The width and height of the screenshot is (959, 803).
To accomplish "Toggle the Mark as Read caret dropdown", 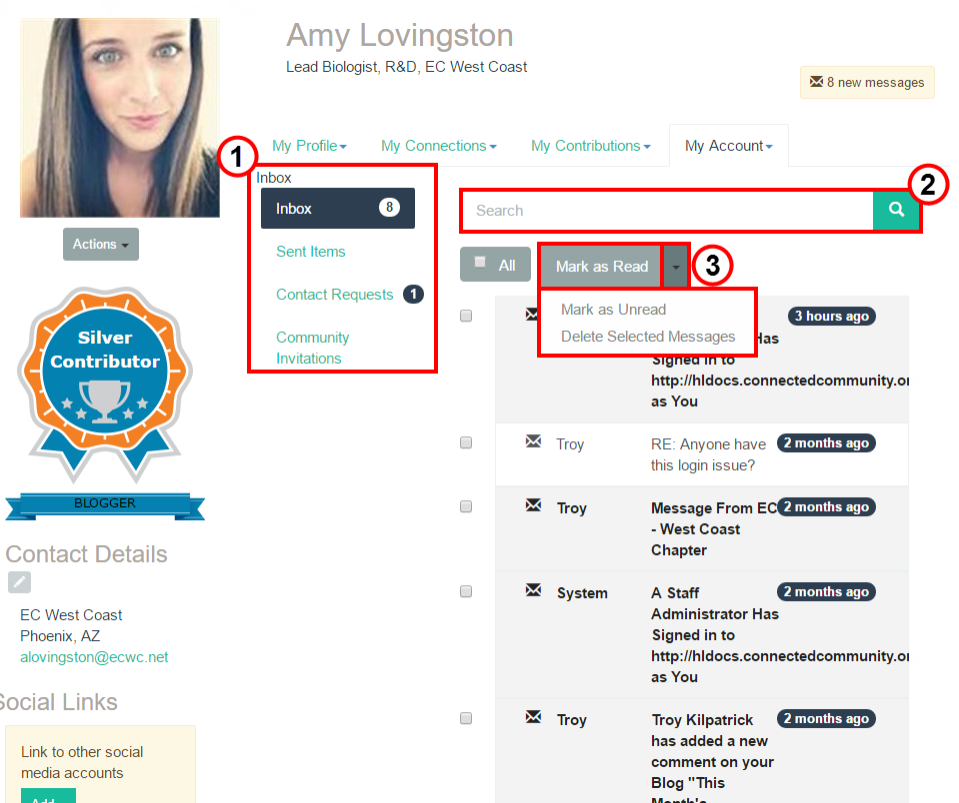I will pyautogui.click(x=676, y=267).
